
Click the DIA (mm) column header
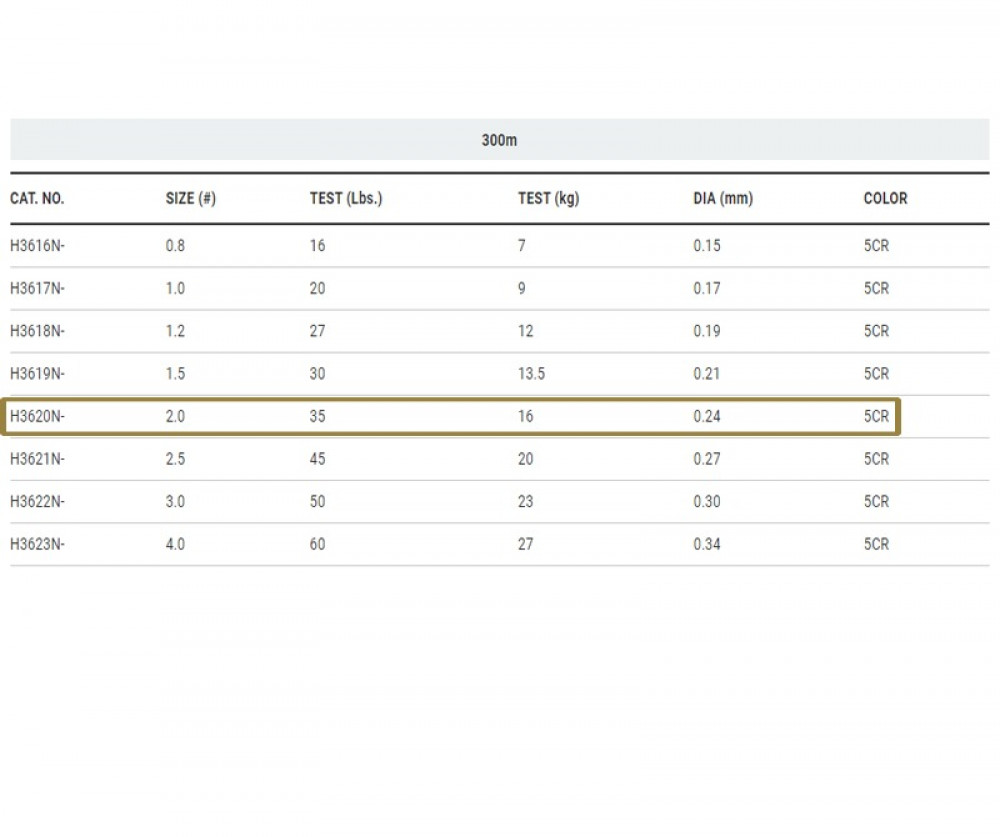coord(723,198)
